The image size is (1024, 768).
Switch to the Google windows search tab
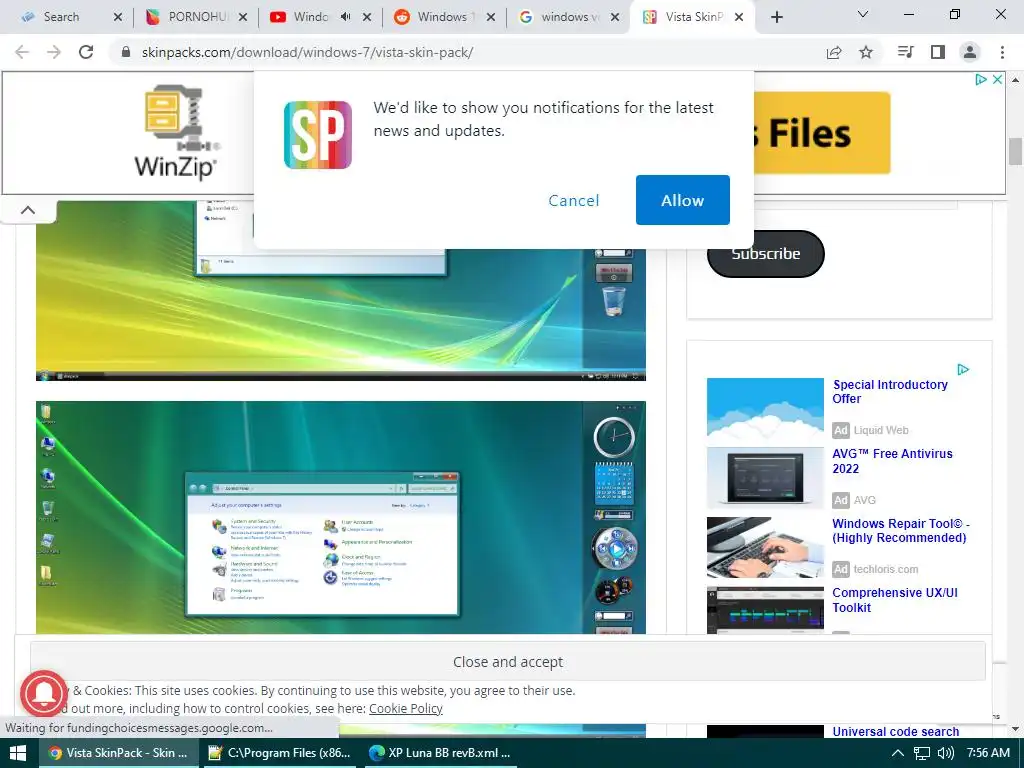(569, 17)
